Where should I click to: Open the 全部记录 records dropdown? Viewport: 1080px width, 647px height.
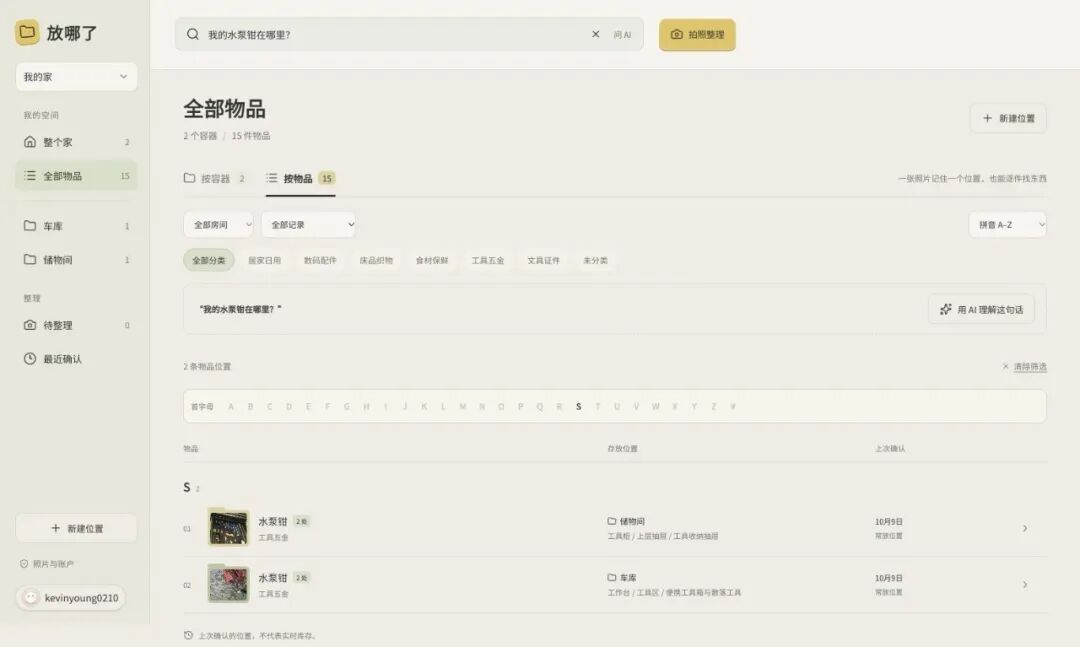pyautogui.click(x=309, y=225)
